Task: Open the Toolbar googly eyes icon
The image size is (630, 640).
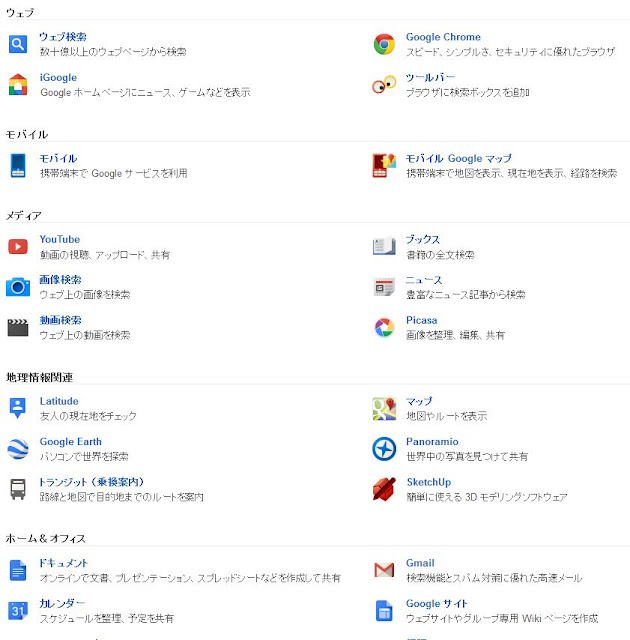Action: pos(384,84)
